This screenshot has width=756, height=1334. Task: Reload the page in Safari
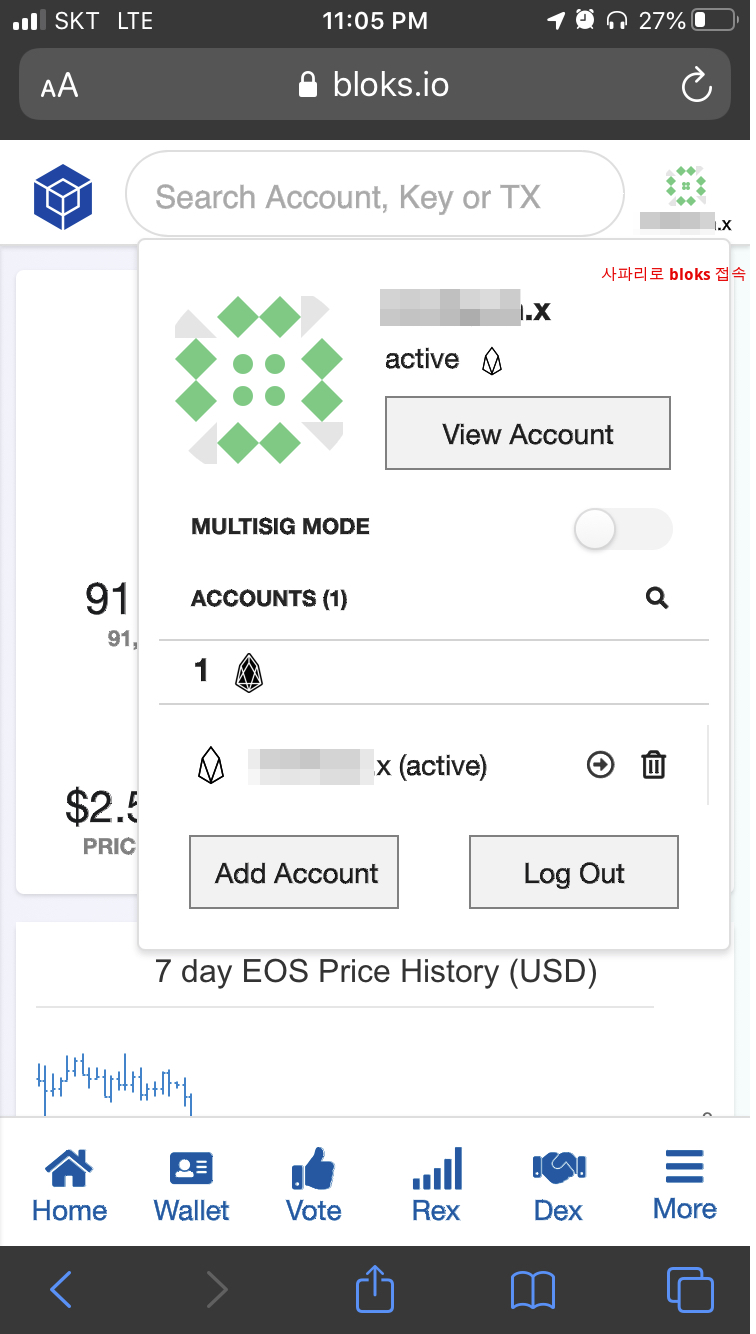(x=696, y=86)
